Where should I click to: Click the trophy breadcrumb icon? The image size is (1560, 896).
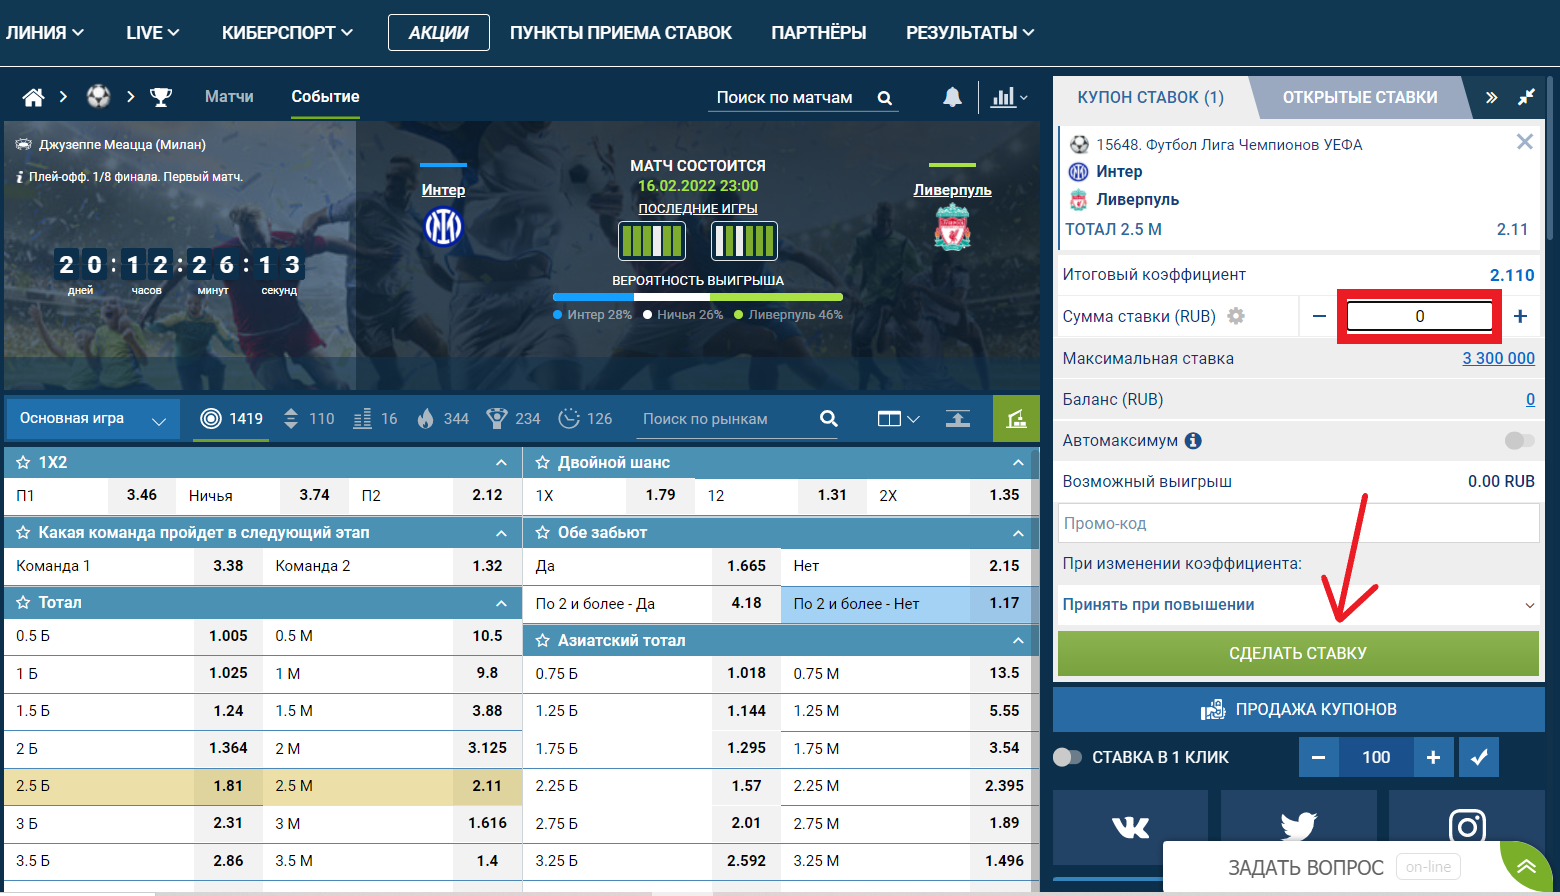coord(161,97)
